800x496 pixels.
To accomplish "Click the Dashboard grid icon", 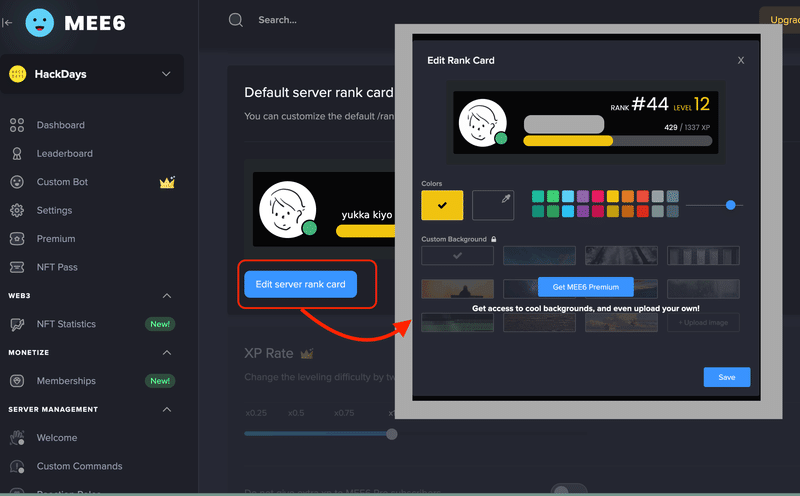I will coord(17,125).
